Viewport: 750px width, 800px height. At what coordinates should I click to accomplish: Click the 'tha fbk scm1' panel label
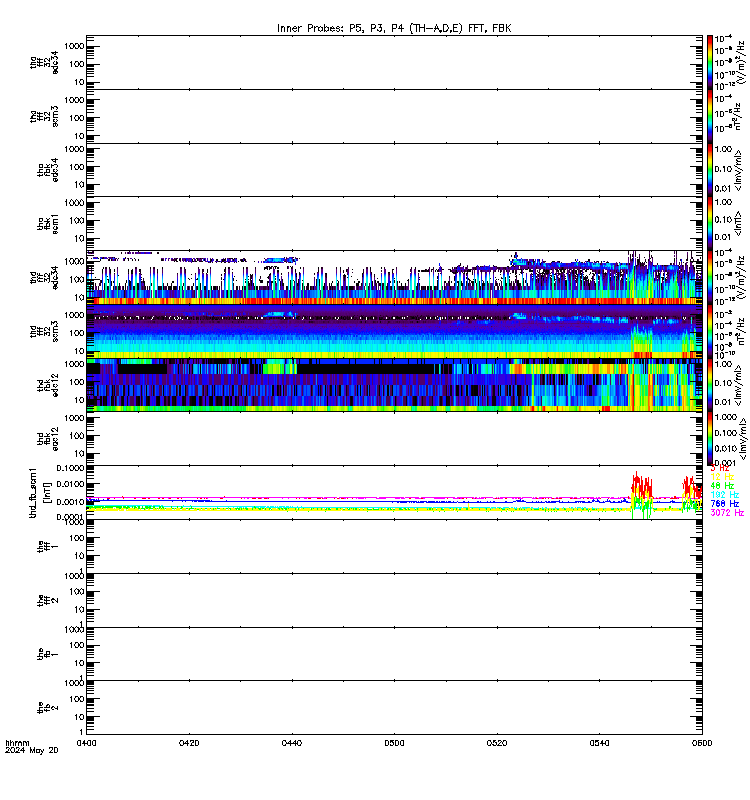tap(48, 224)
